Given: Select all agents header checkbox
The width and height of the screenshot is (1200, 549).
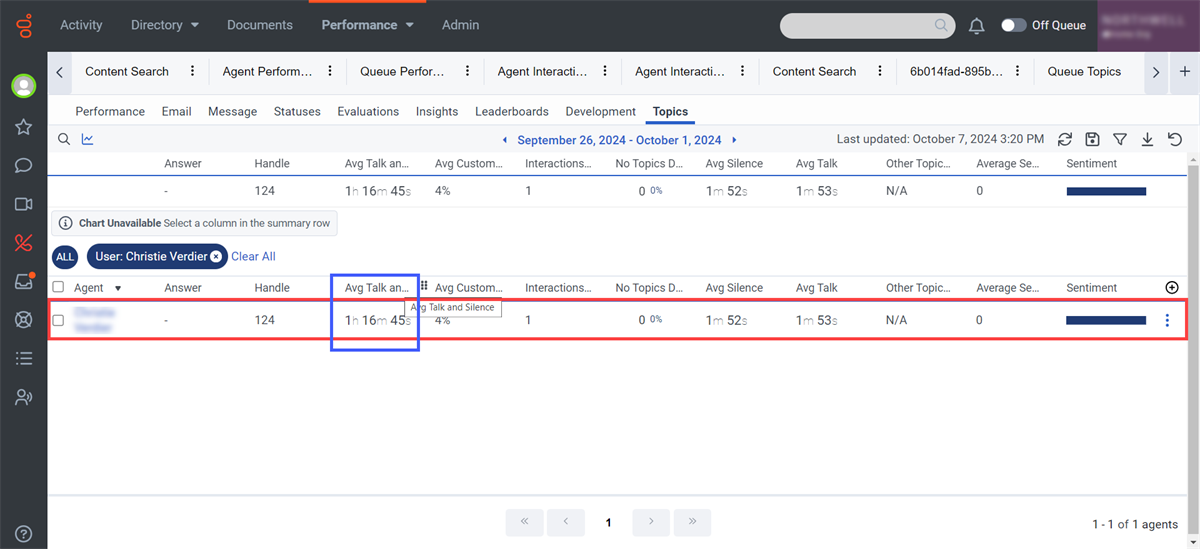Looking at the screenshot, I should pos(58,288).
